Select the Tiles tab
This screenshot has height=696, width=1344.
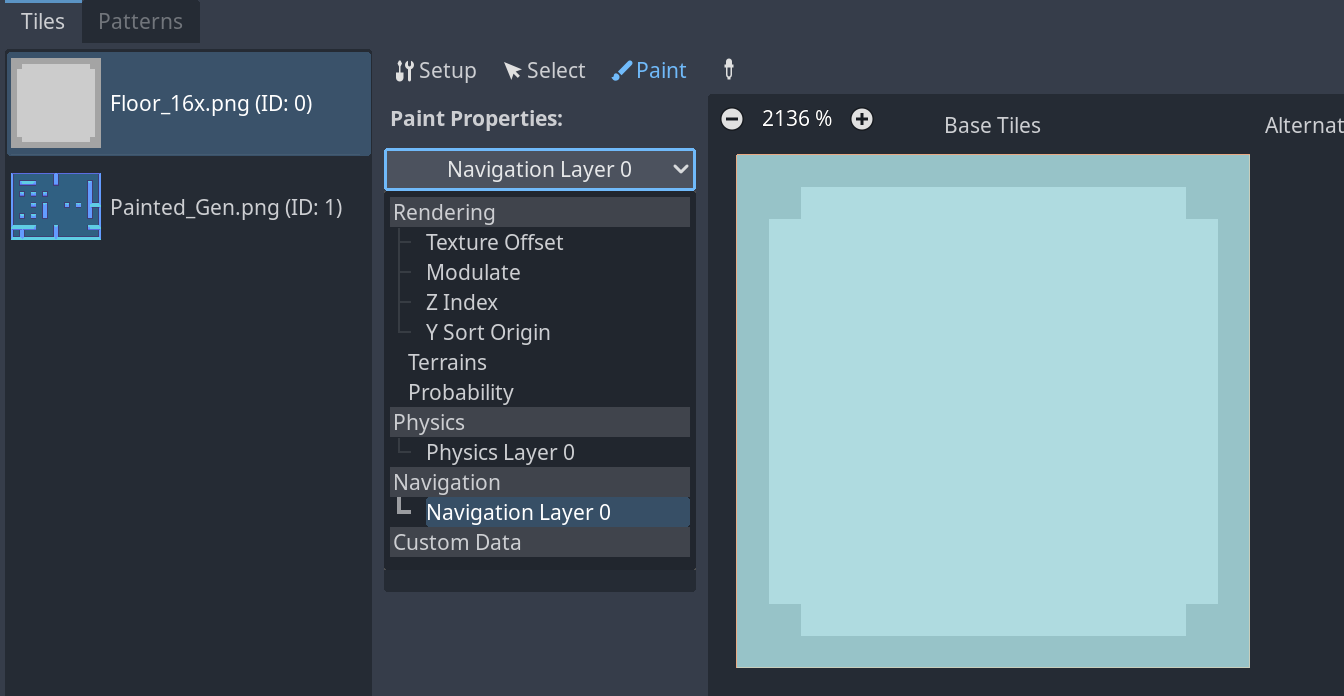[x=41, y=20]
